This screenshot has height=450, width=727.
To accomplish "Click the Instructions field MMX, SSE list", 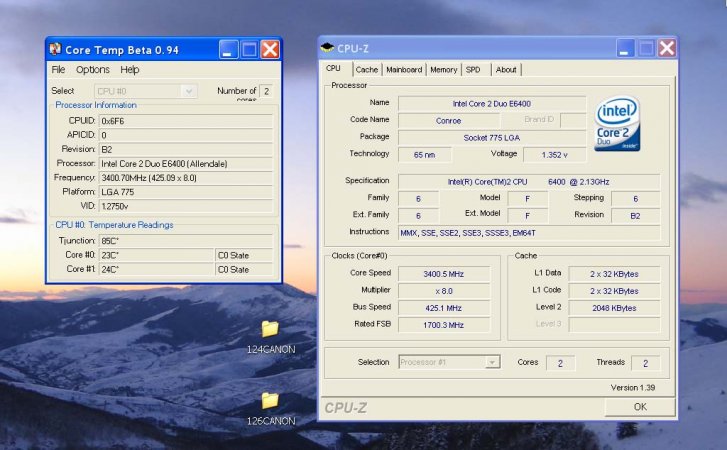I will coord(529,233).
